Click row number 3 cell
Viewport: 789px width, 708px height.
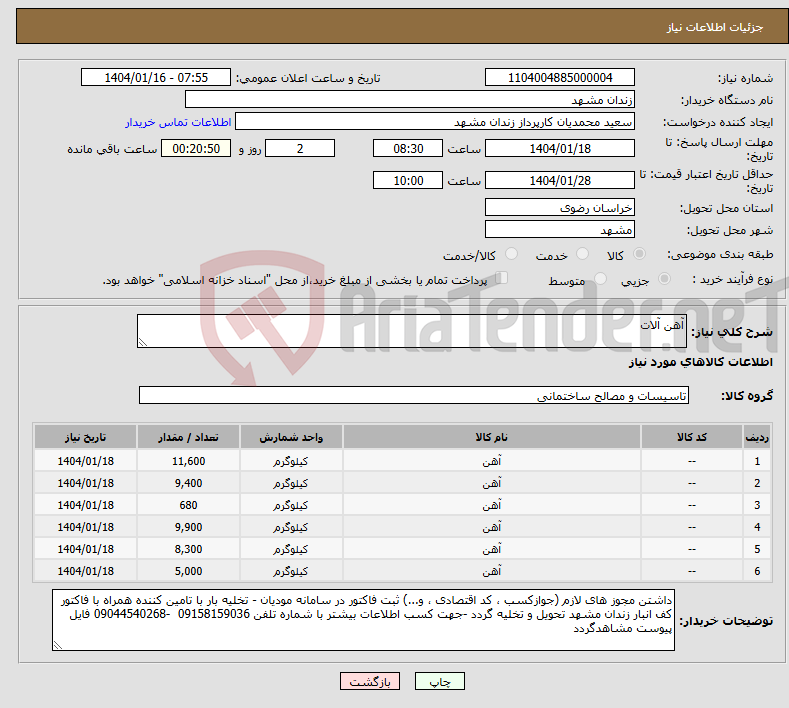757,505
